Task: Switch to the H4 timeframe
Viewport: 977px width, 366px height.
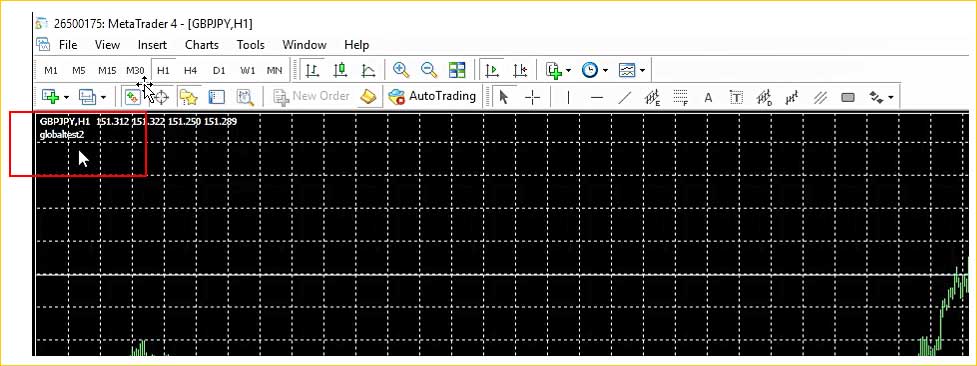Action: pyautogui.click(x=191, y=70)
